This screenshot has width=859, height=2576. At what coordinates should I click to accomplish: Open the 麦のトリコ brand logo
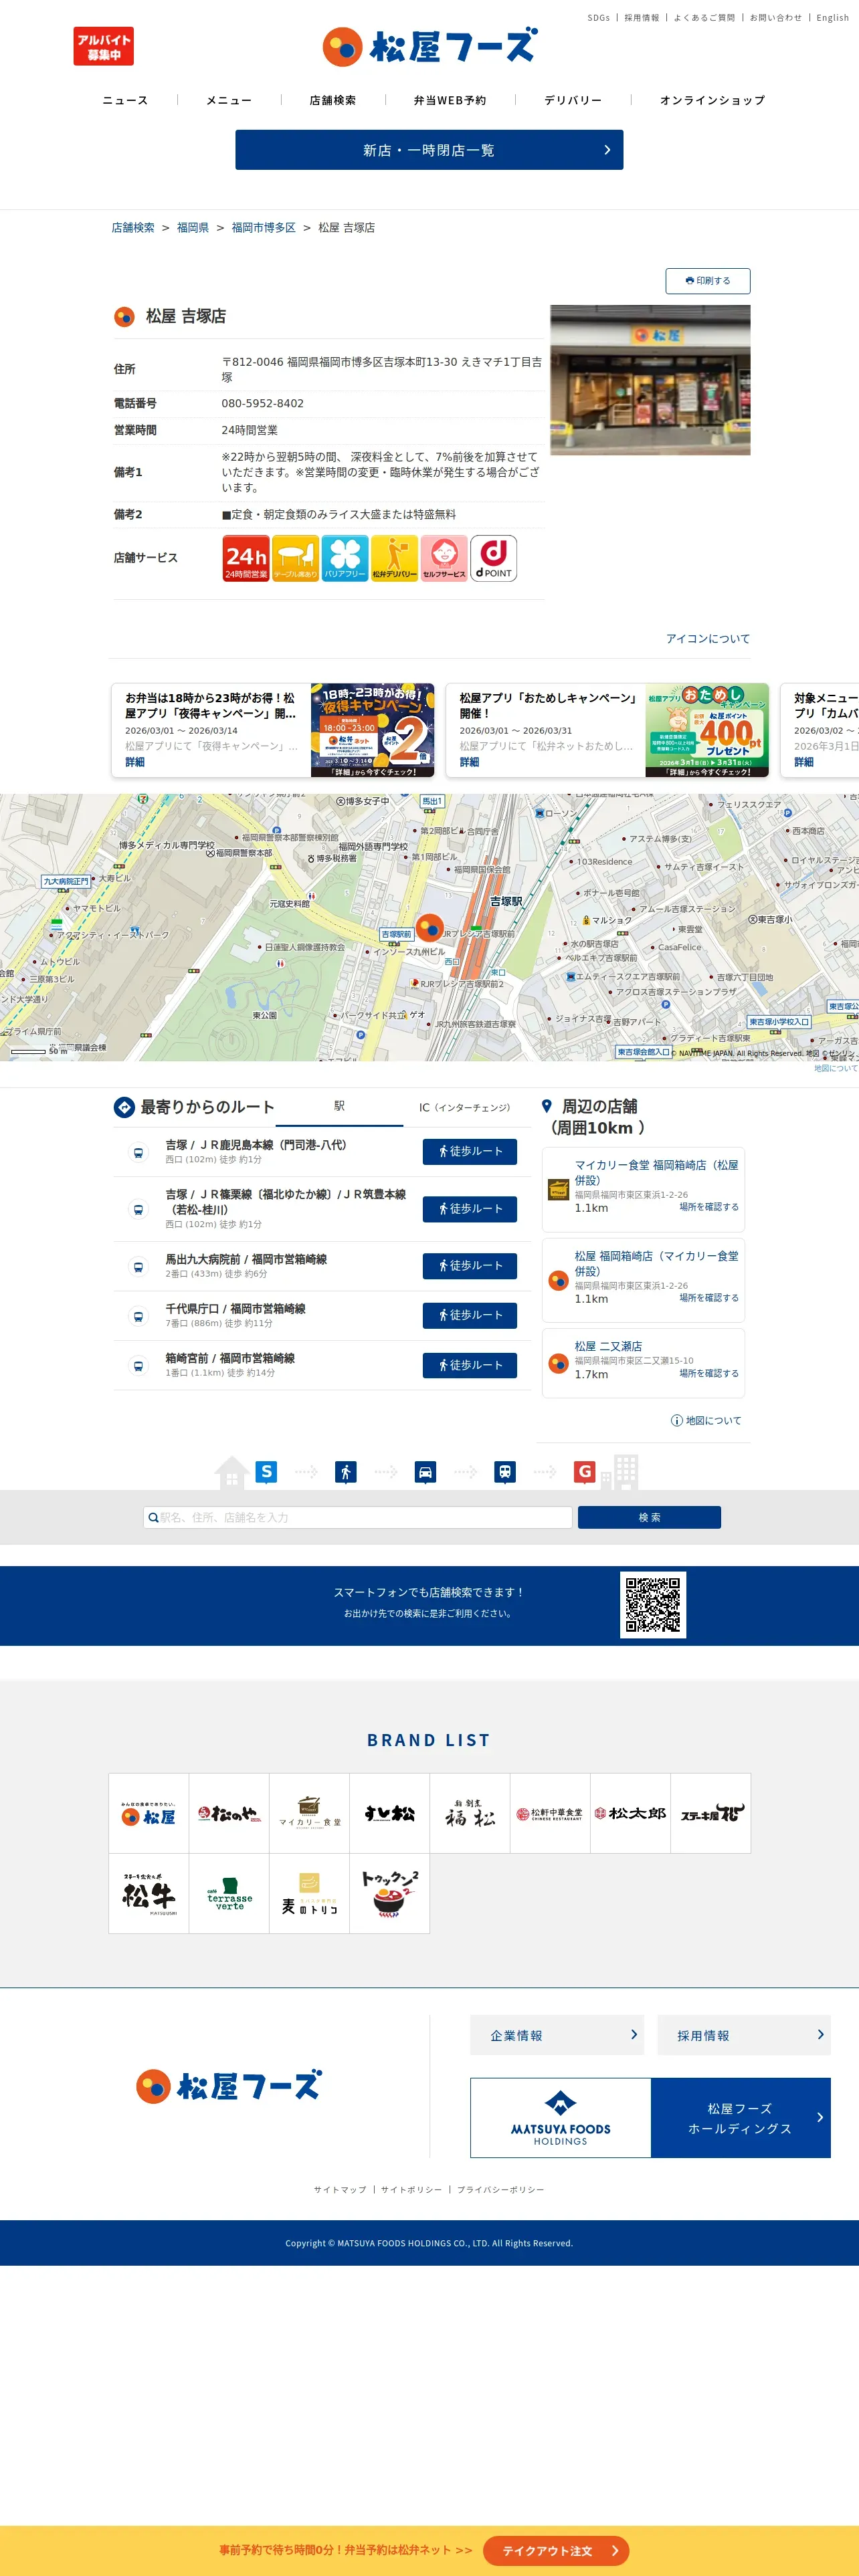pos(310,1894)
